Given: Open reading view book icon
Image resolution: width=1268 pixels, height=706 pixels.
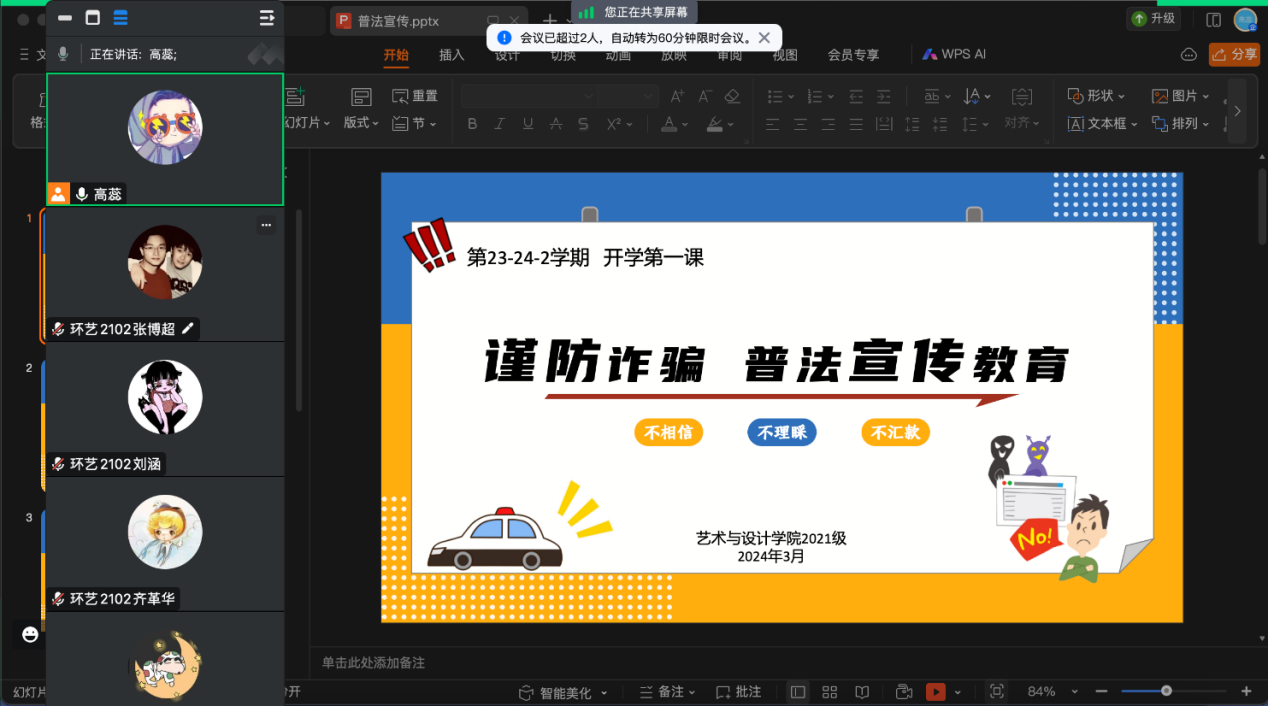Looking at the screenshot, I should point(861,692).
